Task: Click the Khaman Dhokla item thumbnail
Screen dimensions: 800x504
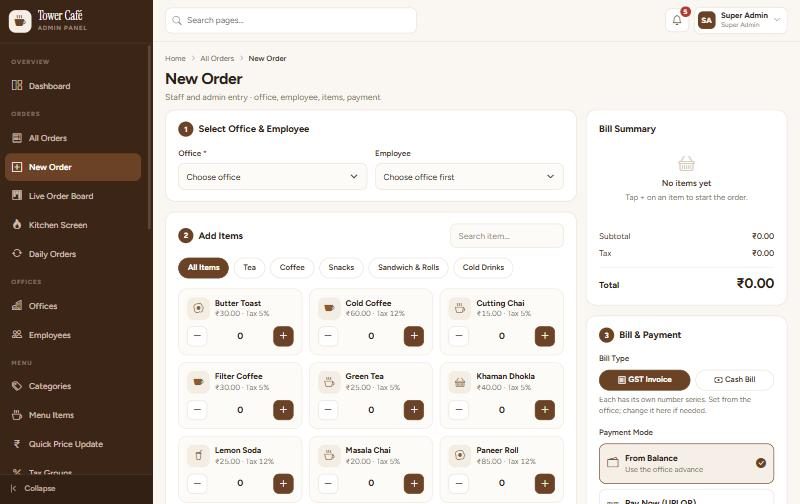Action: [x=460, y=382]
